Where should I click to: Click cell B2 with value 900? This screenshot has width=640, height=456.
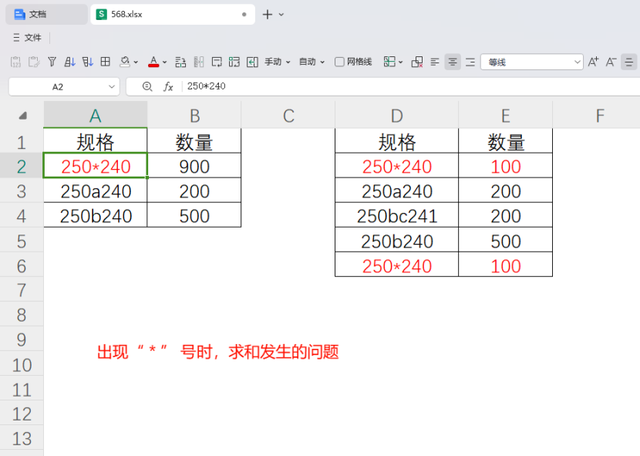[x=194, y=166]
